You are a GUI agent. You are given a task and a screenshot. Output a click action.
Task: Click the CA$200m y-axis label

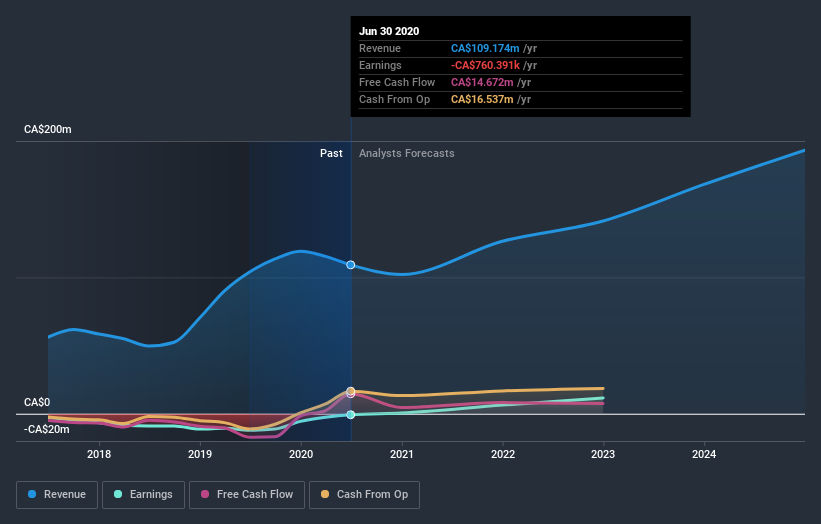point(48,129)
